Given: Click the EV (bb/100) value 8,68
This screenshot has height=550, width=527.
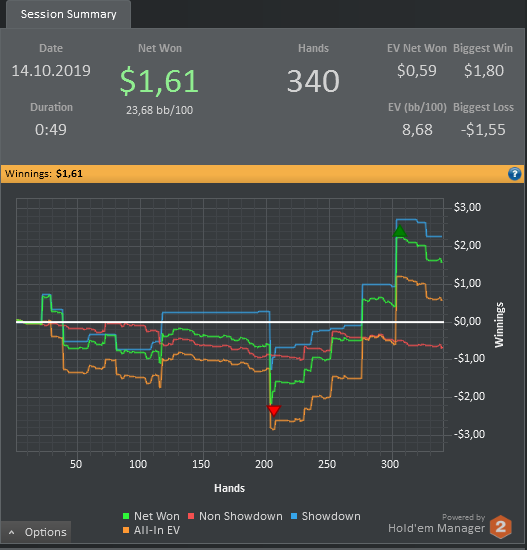Looking at the screenshot, I should tap(417, 130).
